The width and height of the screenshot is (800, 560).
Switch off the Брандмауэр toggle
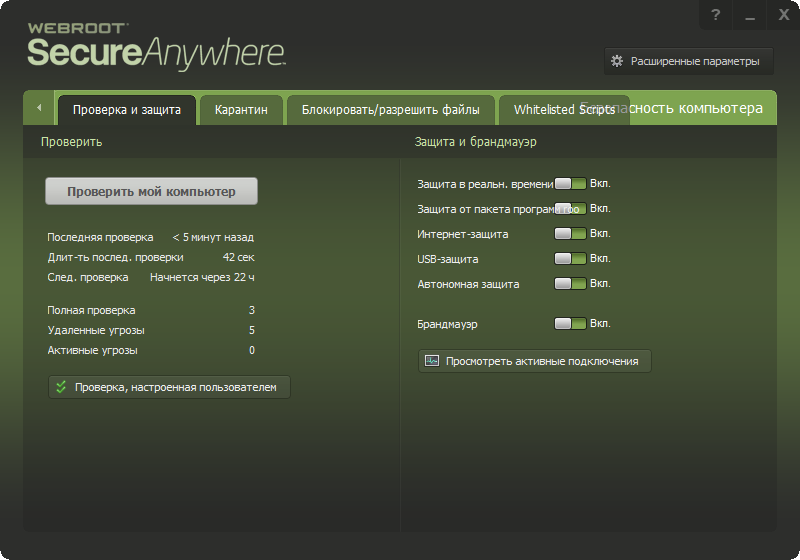570,323
